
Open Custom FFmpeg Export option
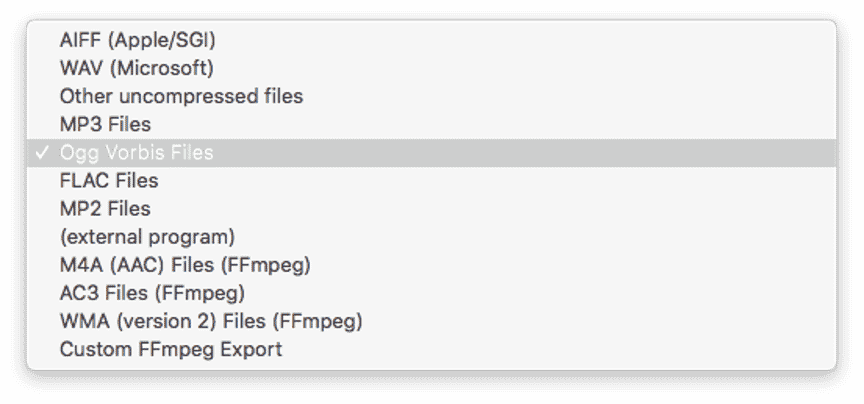point(171,350)
